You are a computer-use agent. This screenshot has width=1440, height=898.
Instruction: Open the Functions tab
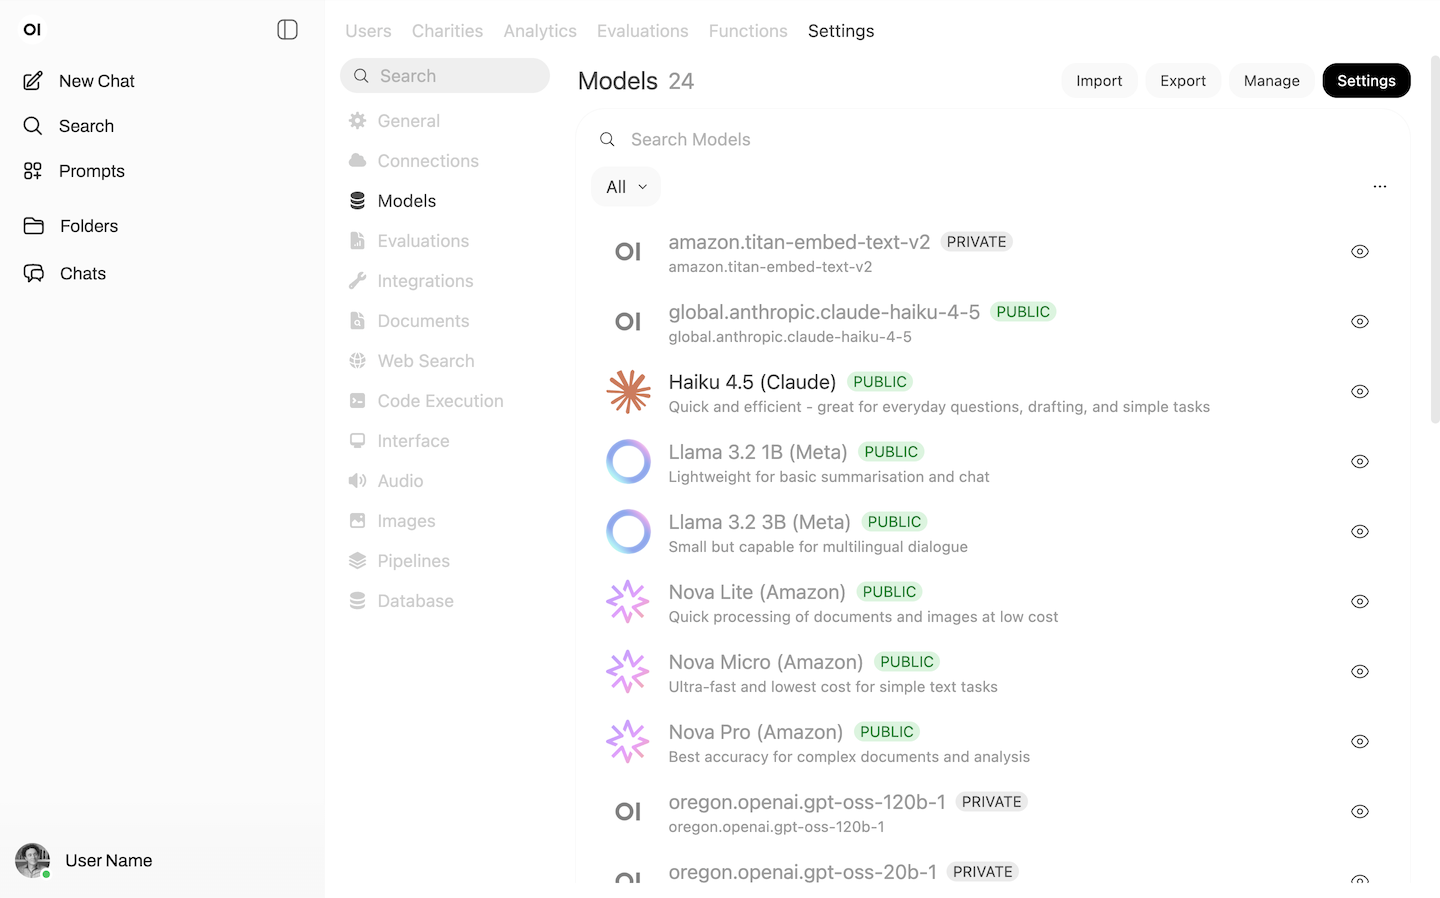pyautogui.click(x=748, y=31)
